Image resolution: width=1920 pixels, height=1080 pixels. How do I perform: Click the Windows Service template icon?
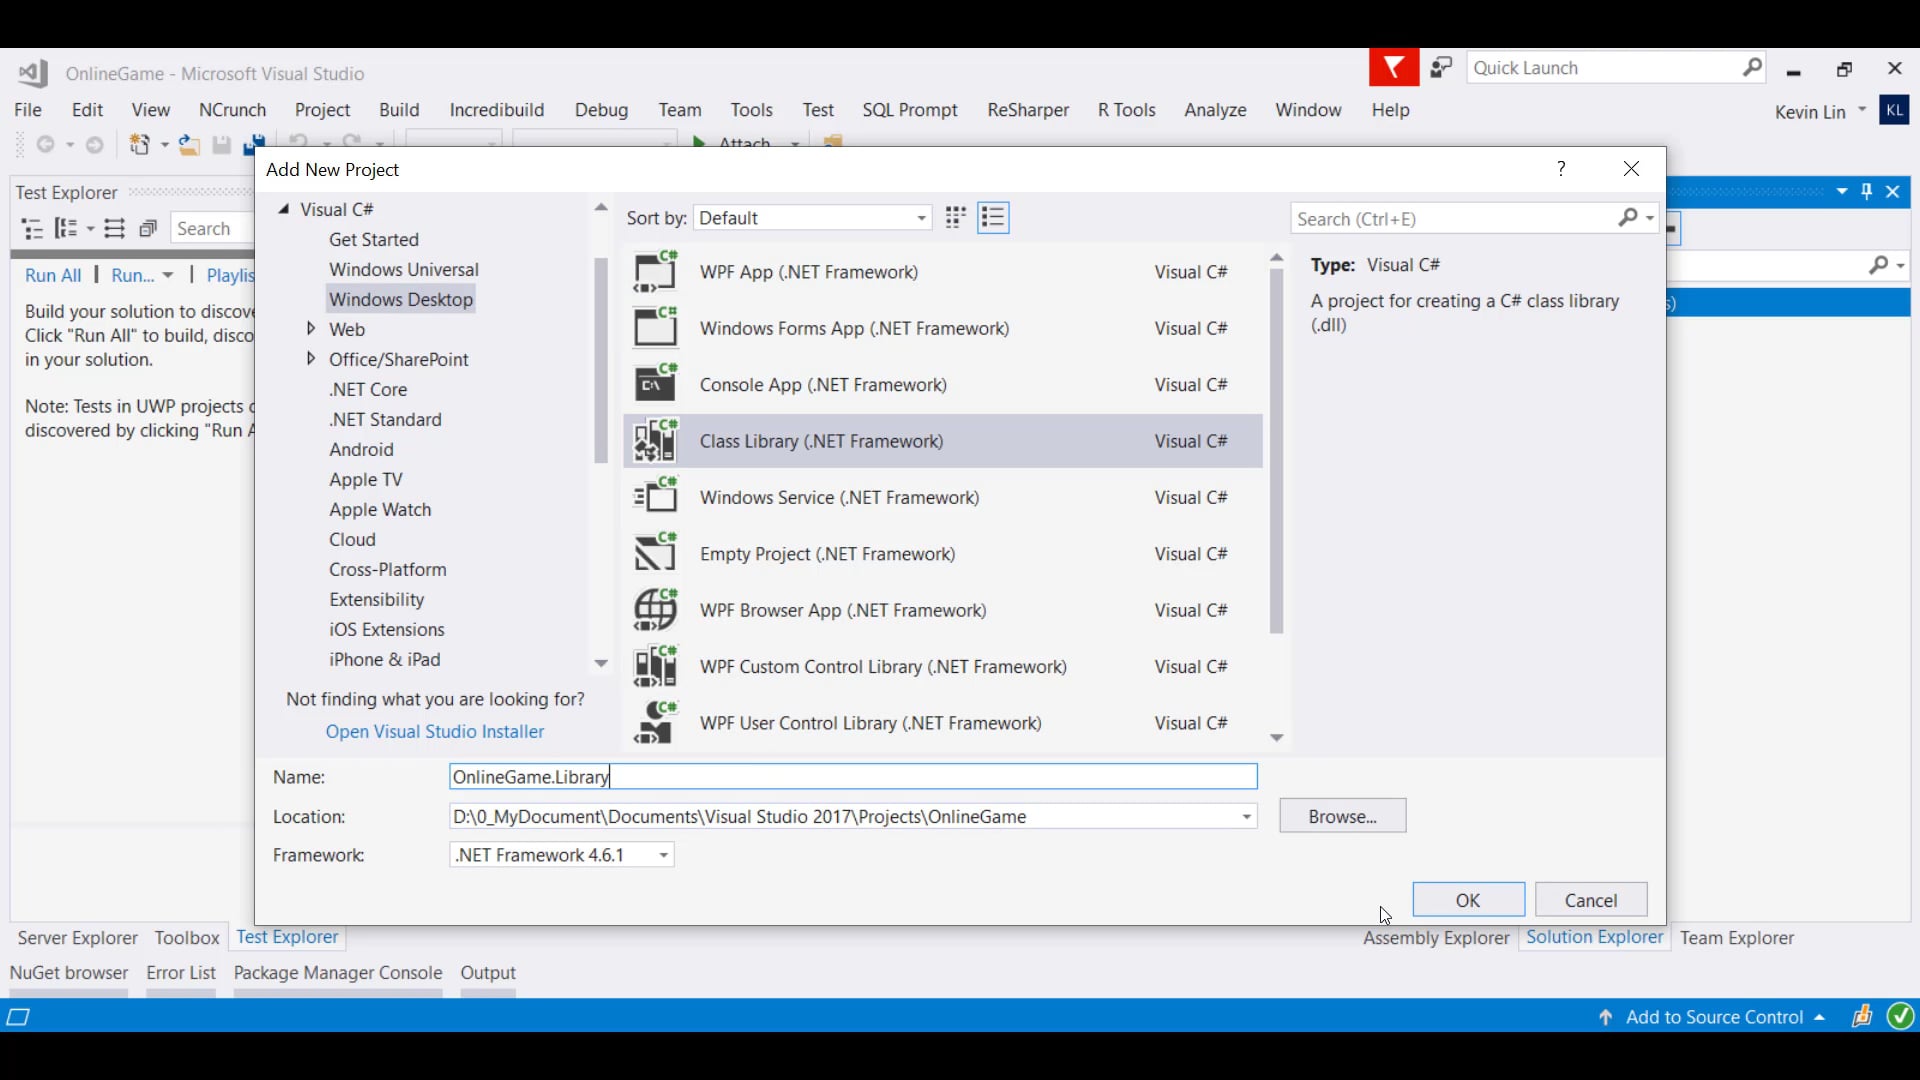tap(655, 497)
